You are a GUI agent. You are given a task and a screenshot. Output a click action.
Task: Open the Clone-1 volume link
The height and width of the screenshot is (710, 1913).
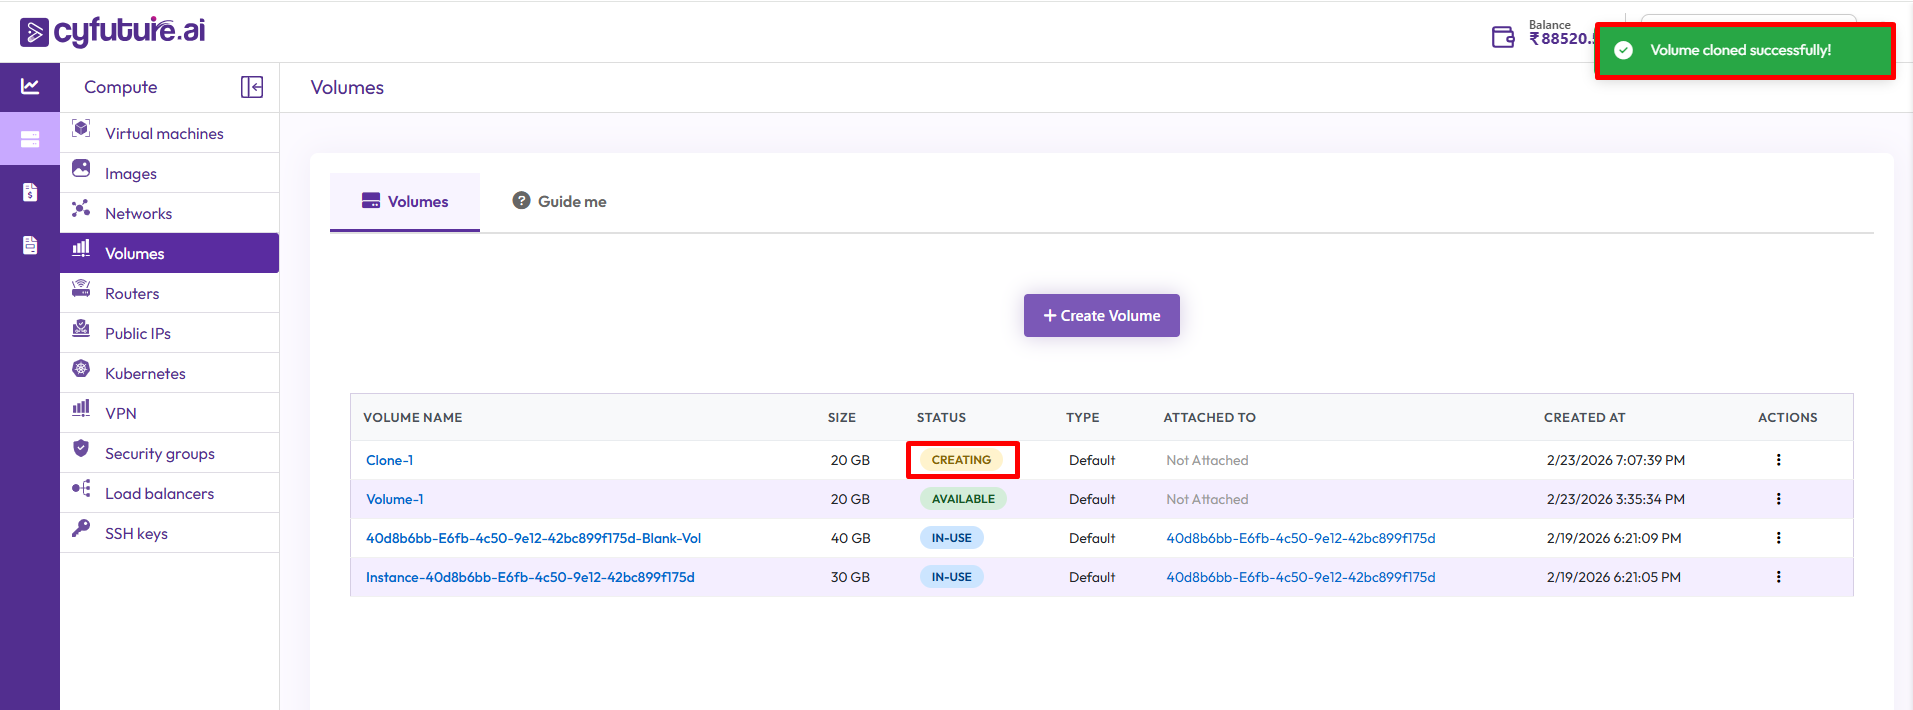(x=389, y=460)
